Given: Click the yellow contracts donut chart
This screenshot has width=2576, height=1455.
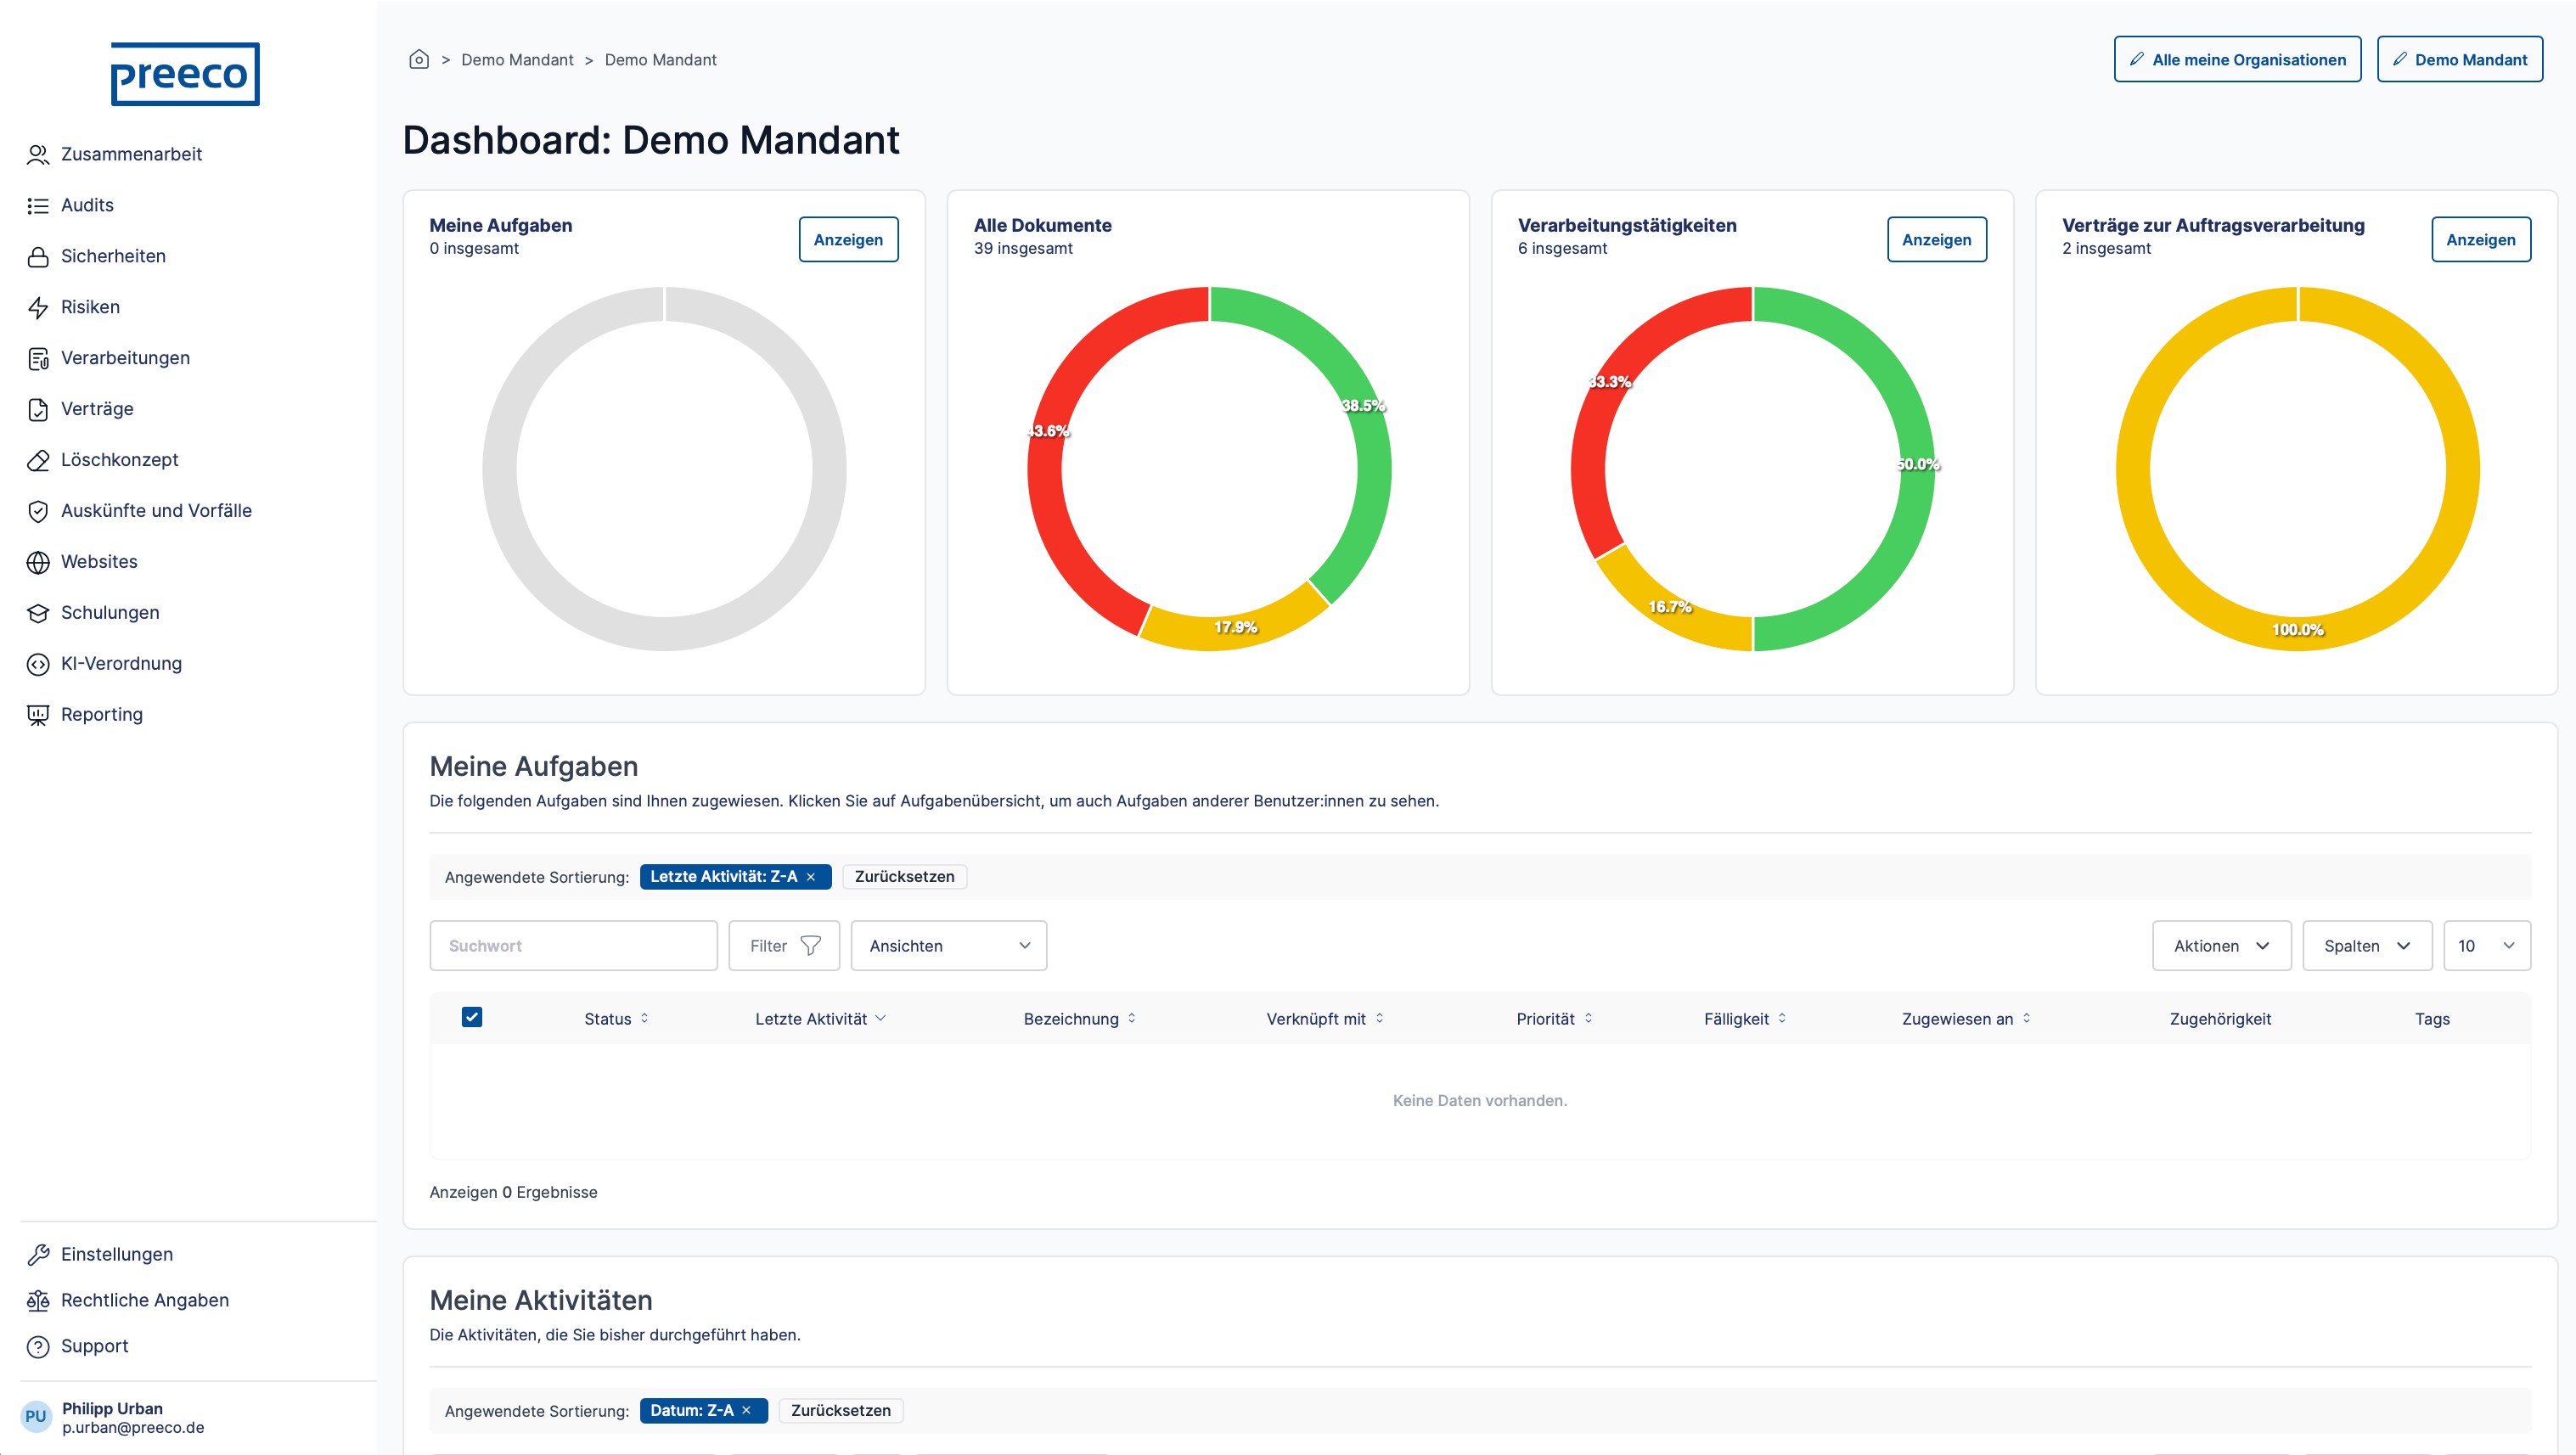Looking at the screenshot, I should pos(2297,630).
